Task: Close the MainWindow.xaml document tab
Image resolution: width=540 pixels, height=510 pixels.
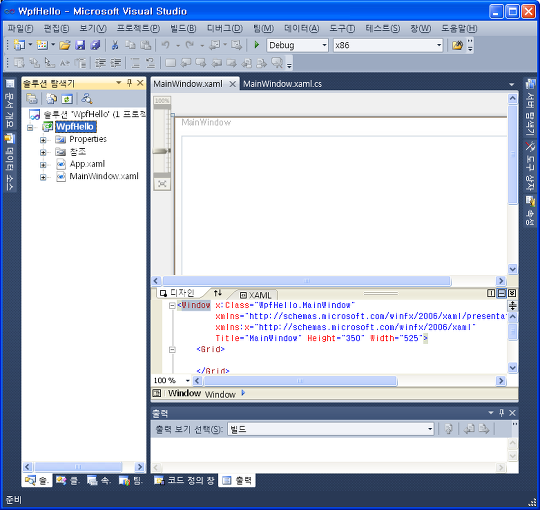Action: pyautogui.click(x=232, y=84)
